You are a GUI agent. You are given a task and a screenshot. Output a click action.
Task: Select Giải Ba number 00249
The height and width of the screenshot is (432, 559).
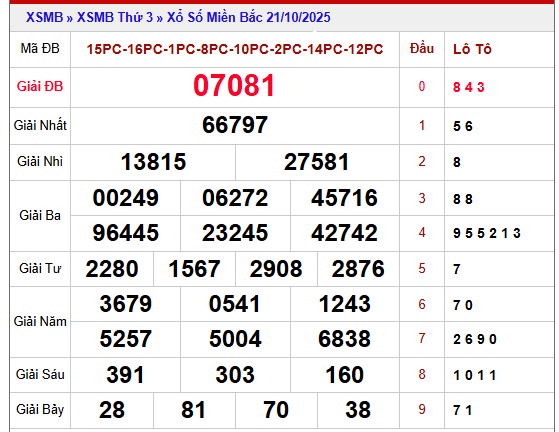(125, 198)
